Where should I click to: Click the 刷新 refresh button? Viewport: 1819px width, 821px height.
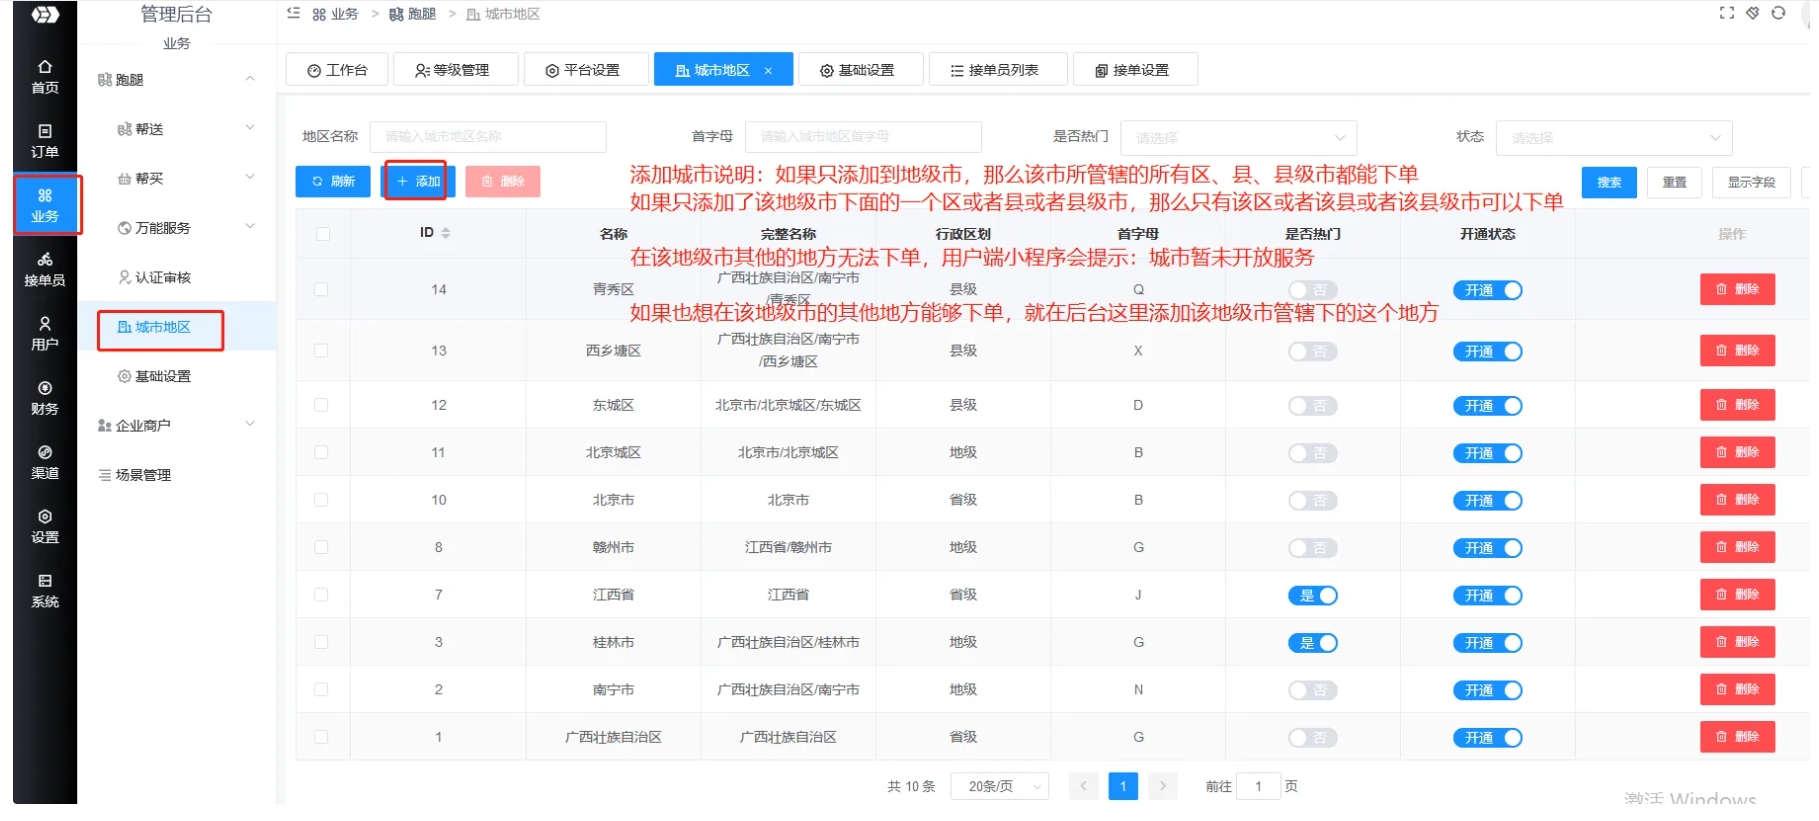[x=333, y=181]
